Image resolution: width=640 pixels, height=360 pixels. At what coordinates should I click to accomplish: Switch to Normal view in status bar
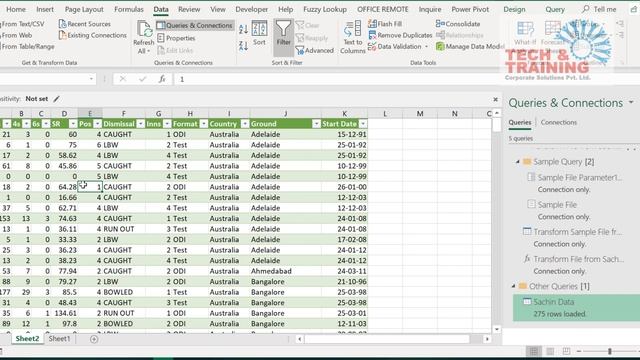533,351
